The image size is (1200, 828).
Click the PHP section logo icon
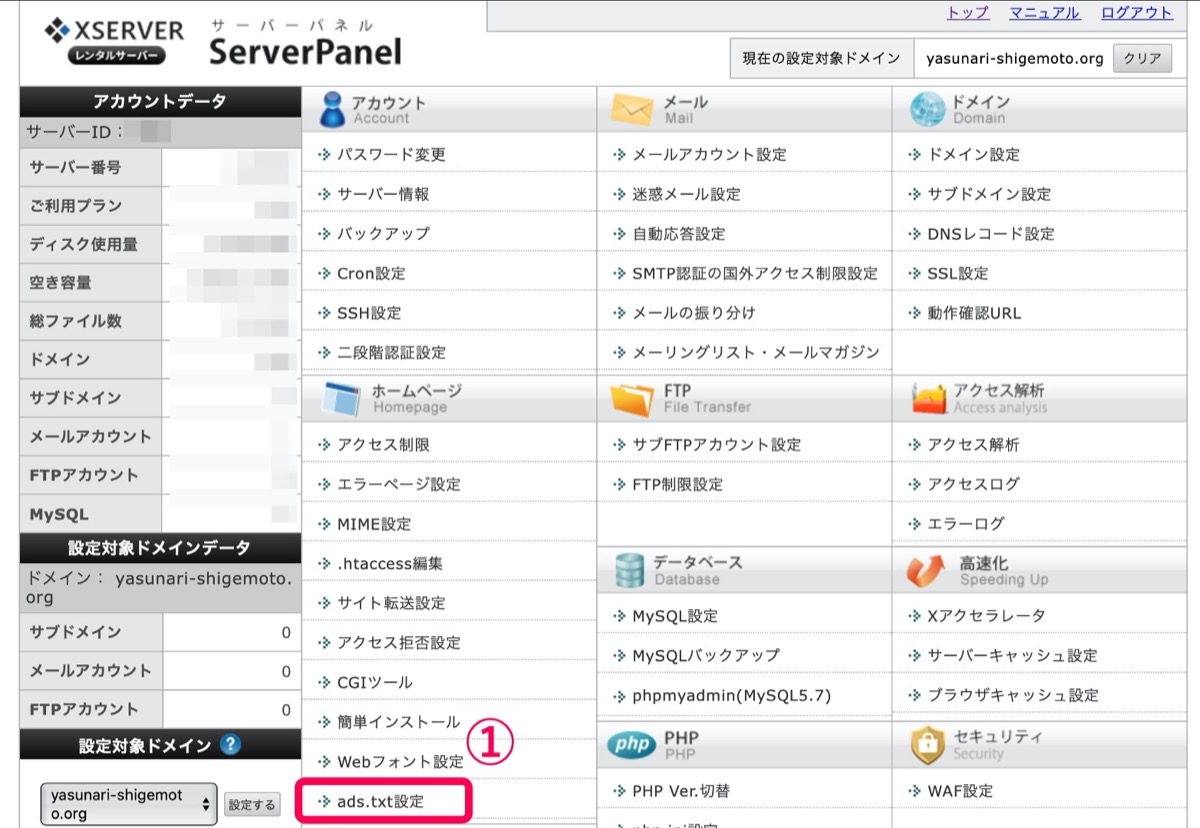point(631,745)
